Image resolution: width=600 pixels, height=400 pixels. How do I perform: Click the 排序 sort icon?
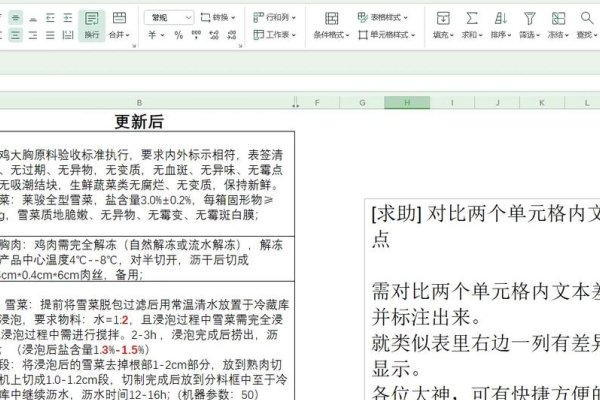pos(501,18)
